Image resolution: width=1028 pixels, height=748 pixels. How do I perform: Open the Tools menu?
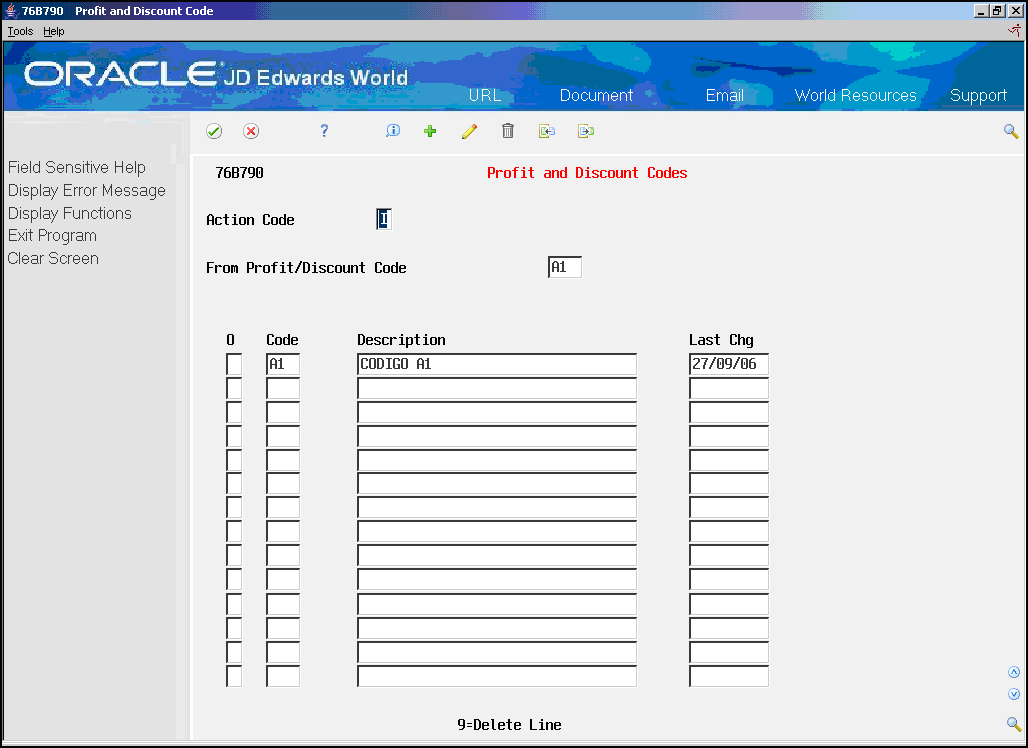coord(20,31)
